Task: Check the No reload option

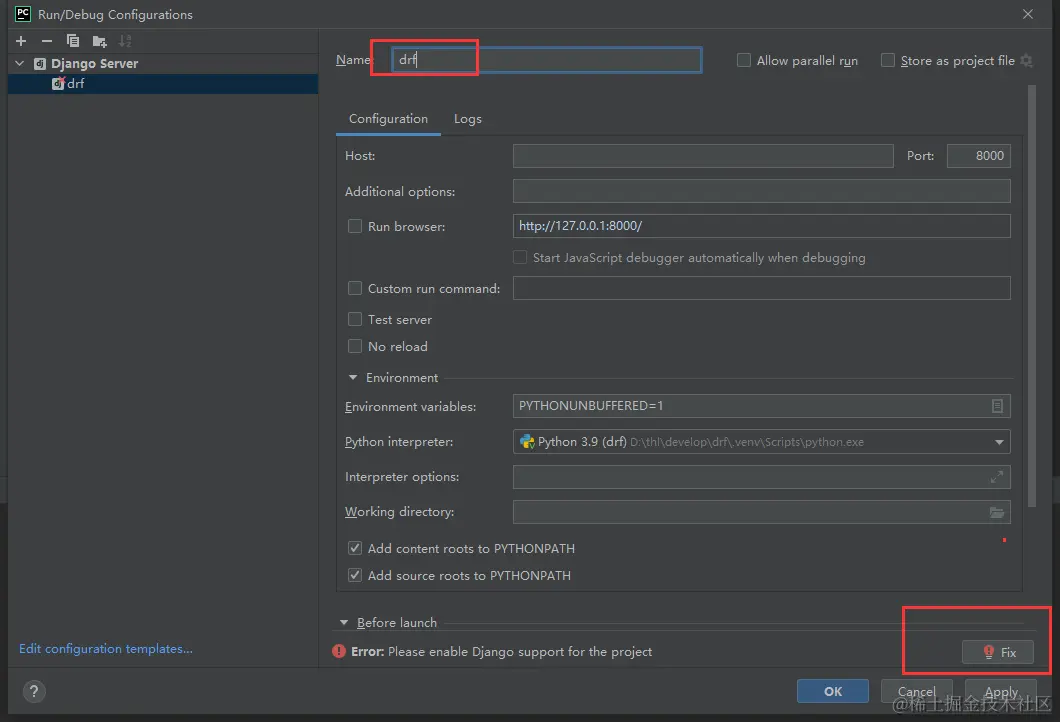Action: click(354, 346)
